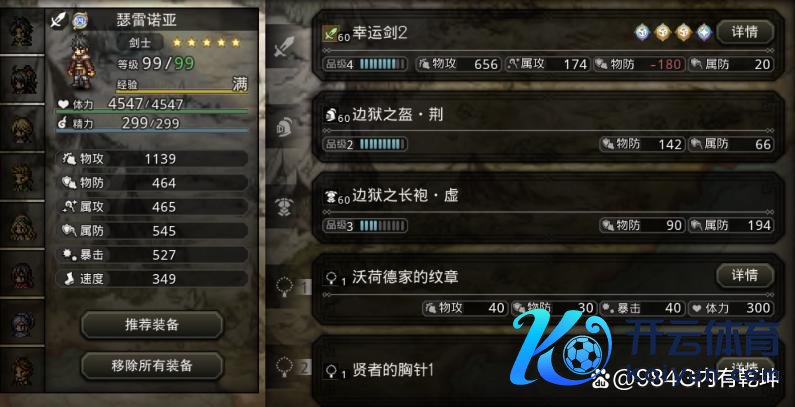795x407 pixels.
Task: Select the helmet equipment slot icon
Action: point(282,127)
